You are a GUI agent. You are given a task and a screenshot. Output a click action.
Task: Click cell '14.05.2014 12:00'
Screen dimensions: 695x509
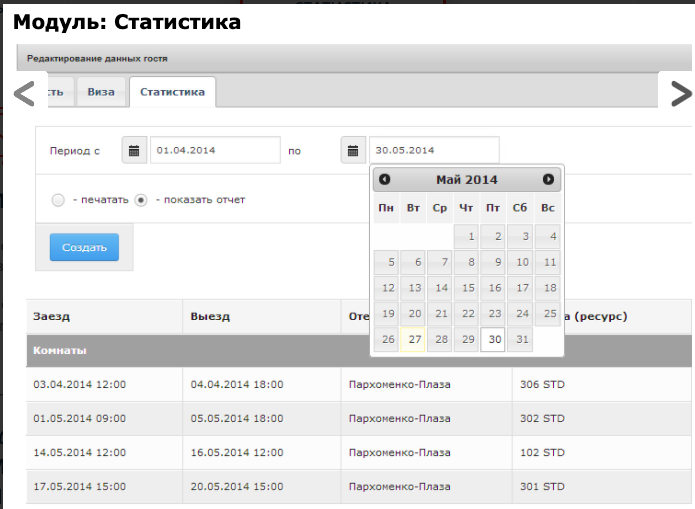[105, 453]
